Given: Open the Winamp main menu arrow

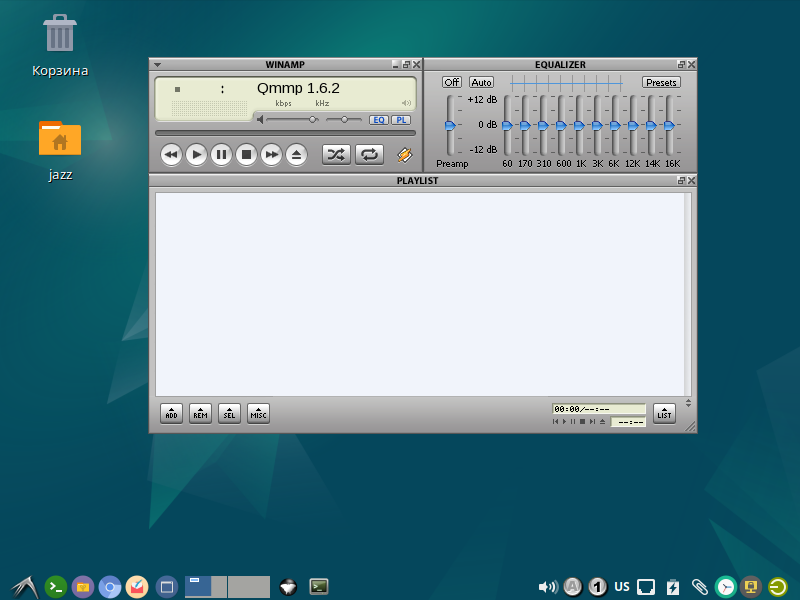Looking at the screenshot, I should point(158,65).
